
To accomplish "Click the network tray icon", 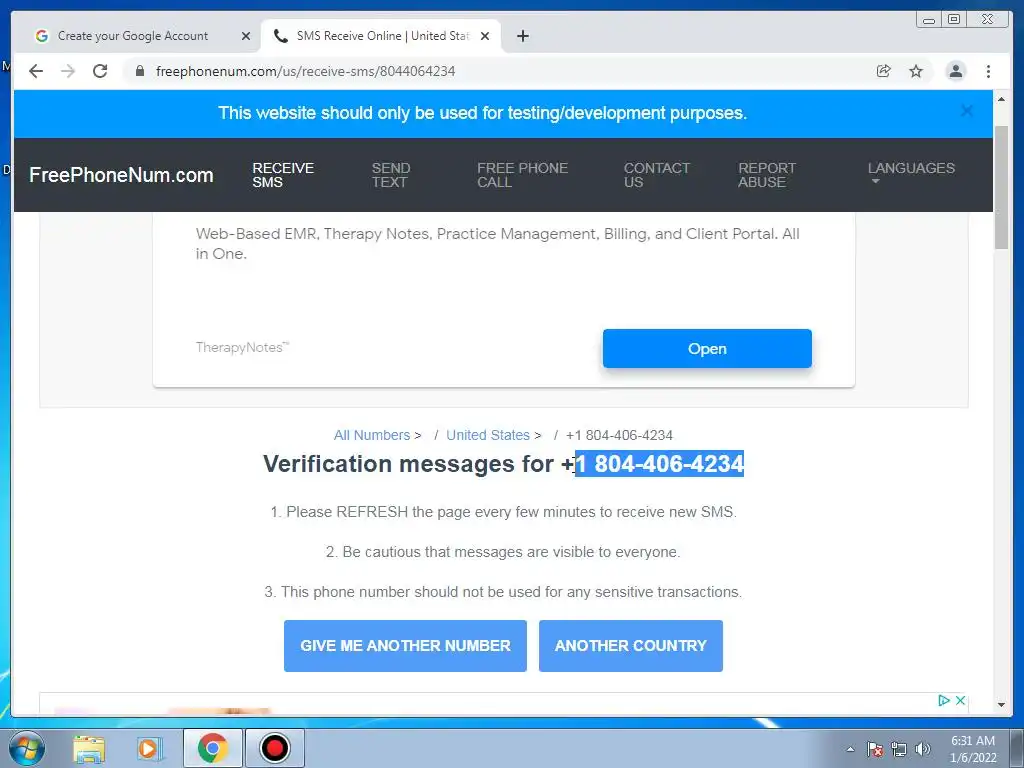I will point(899,749).
